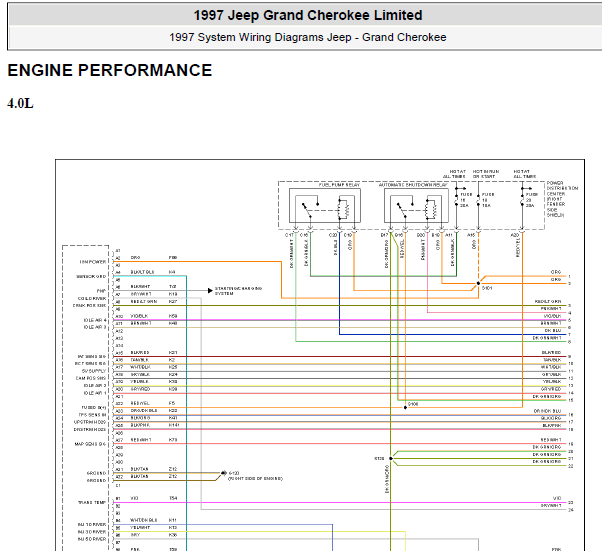602x551 pixels.
Task: Click the "(RIGHT SIDE OF ENGINE)" note
Action: tap(255, 479)
